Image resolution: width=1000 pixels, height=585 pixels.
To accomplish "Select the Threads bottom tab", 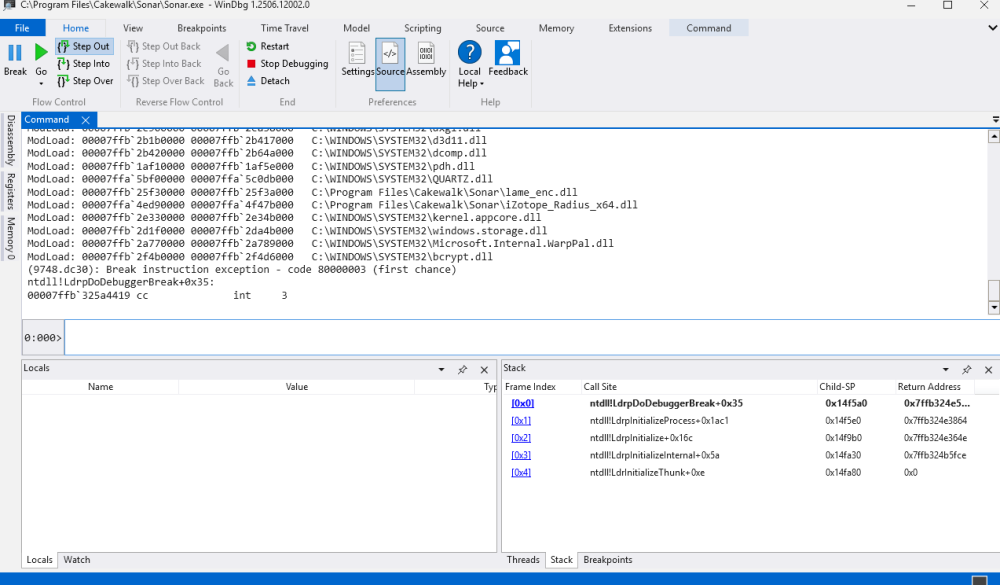I will tap(523, 559).
